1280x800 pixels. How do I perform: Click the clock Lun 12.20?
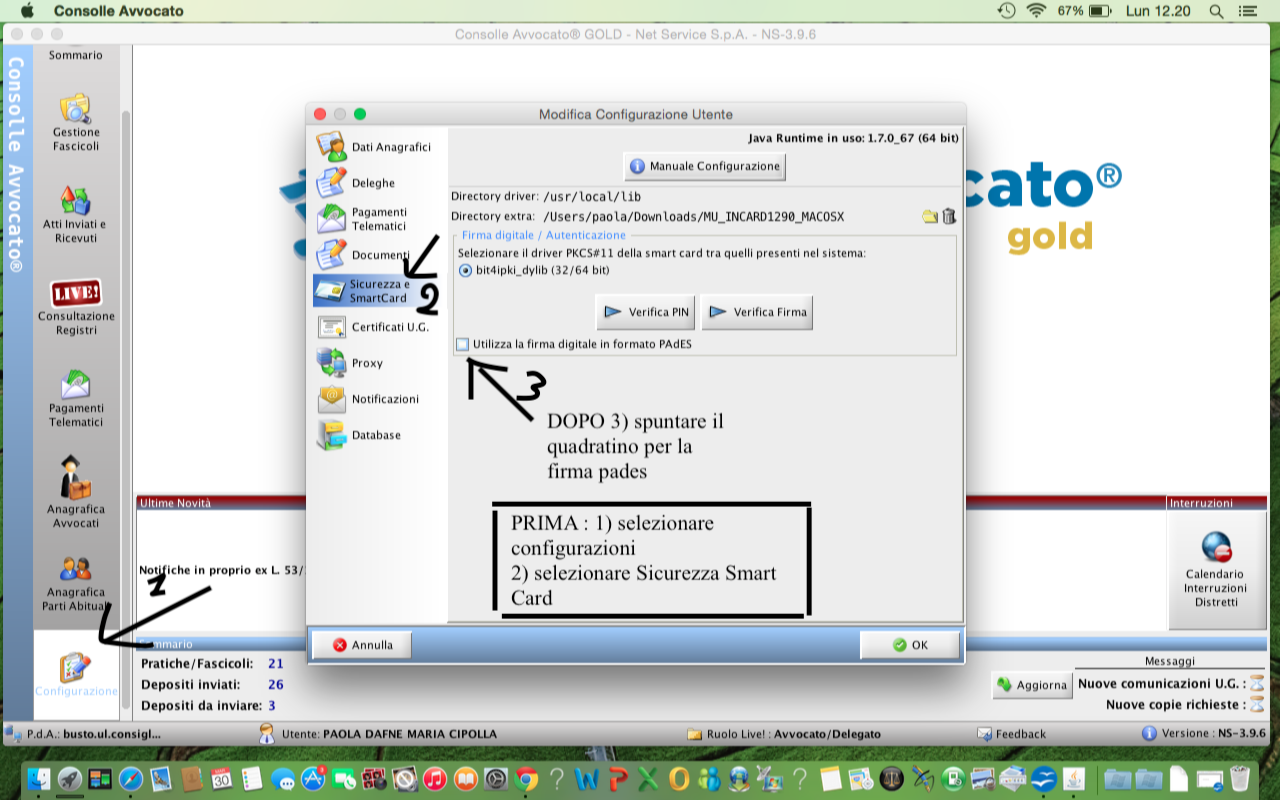pos(1158,11)
